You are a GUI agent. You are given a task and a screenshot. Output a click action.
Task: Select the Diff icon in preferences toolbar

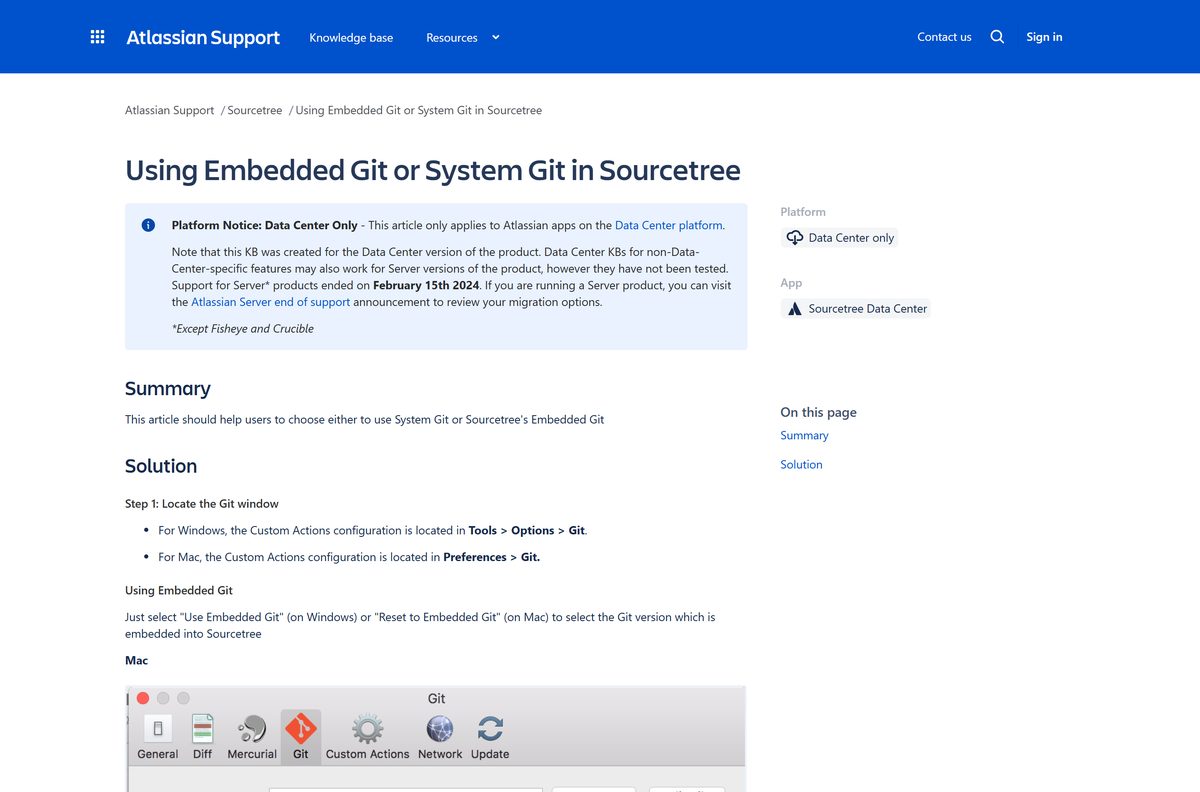(203, 728)
